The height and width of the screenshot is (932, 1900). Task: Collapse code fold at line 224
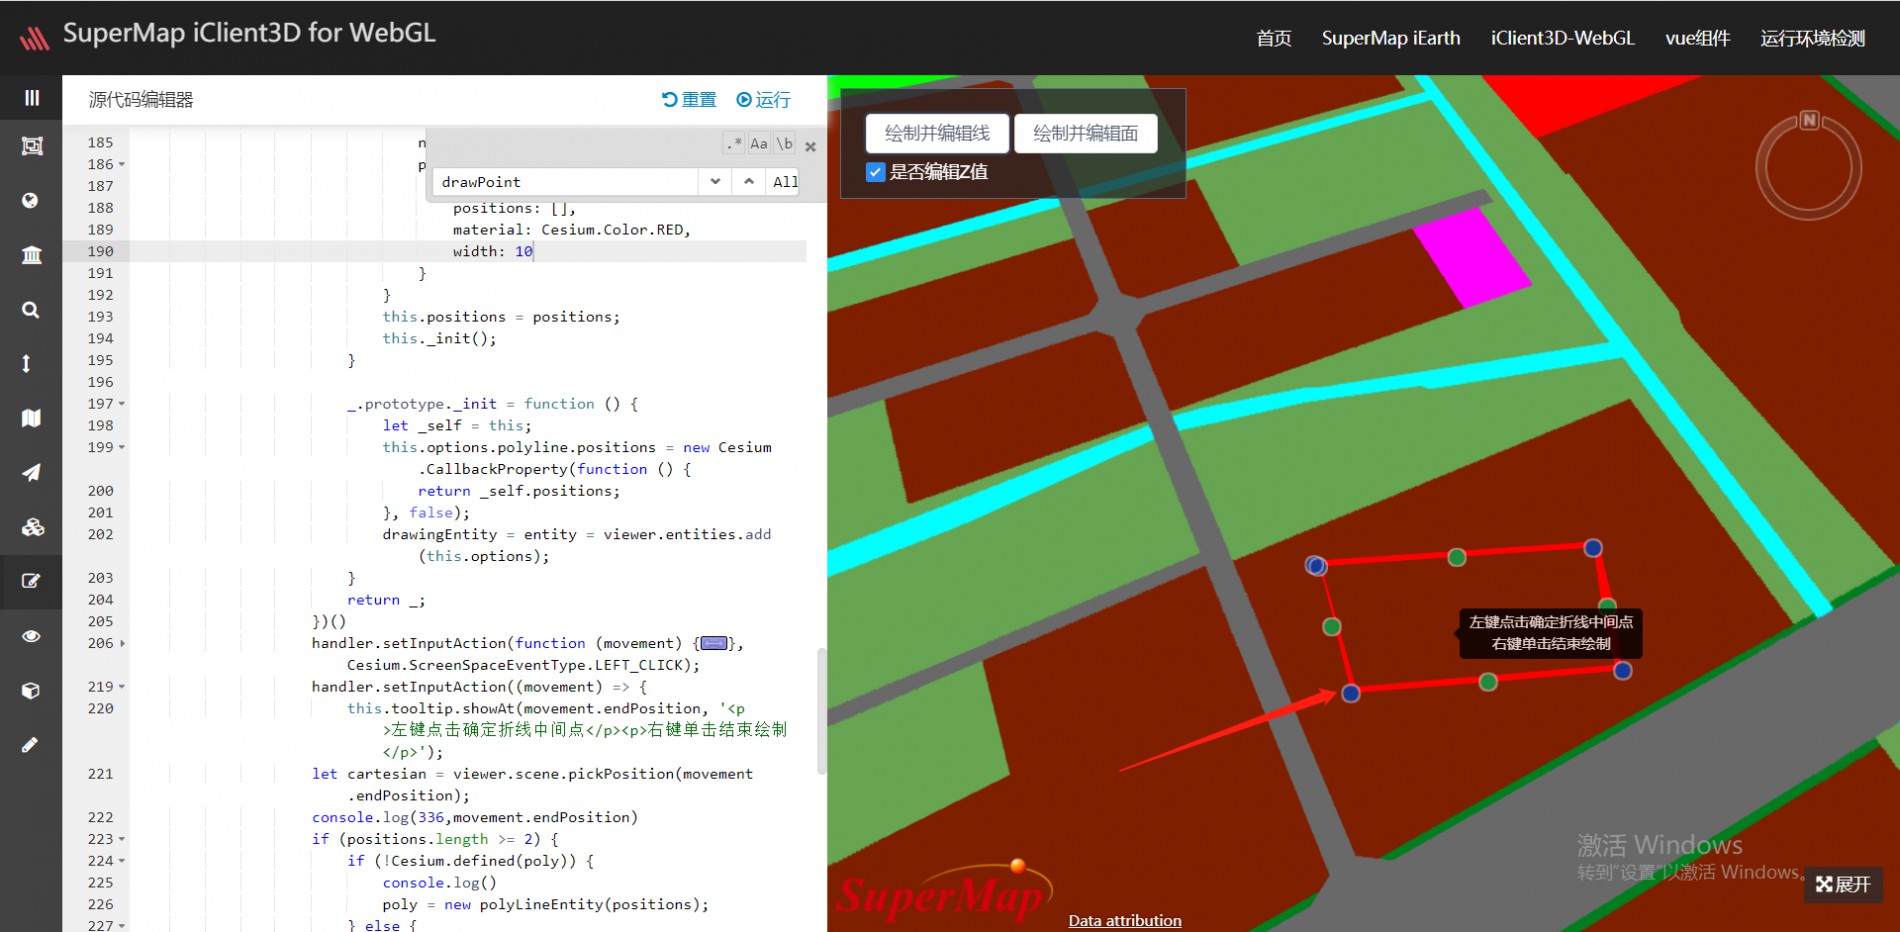pos(122,861)
